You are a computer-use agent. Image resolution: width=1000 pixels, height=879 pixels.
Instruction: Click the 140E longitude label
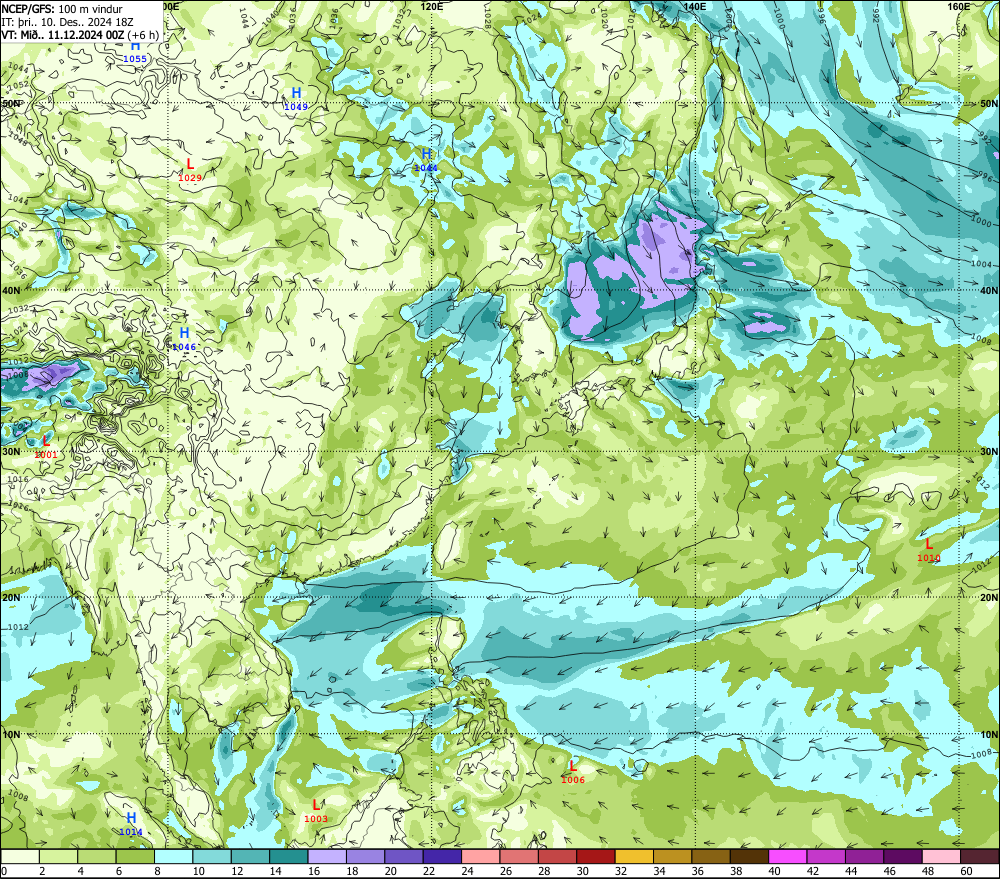[695, 6]
